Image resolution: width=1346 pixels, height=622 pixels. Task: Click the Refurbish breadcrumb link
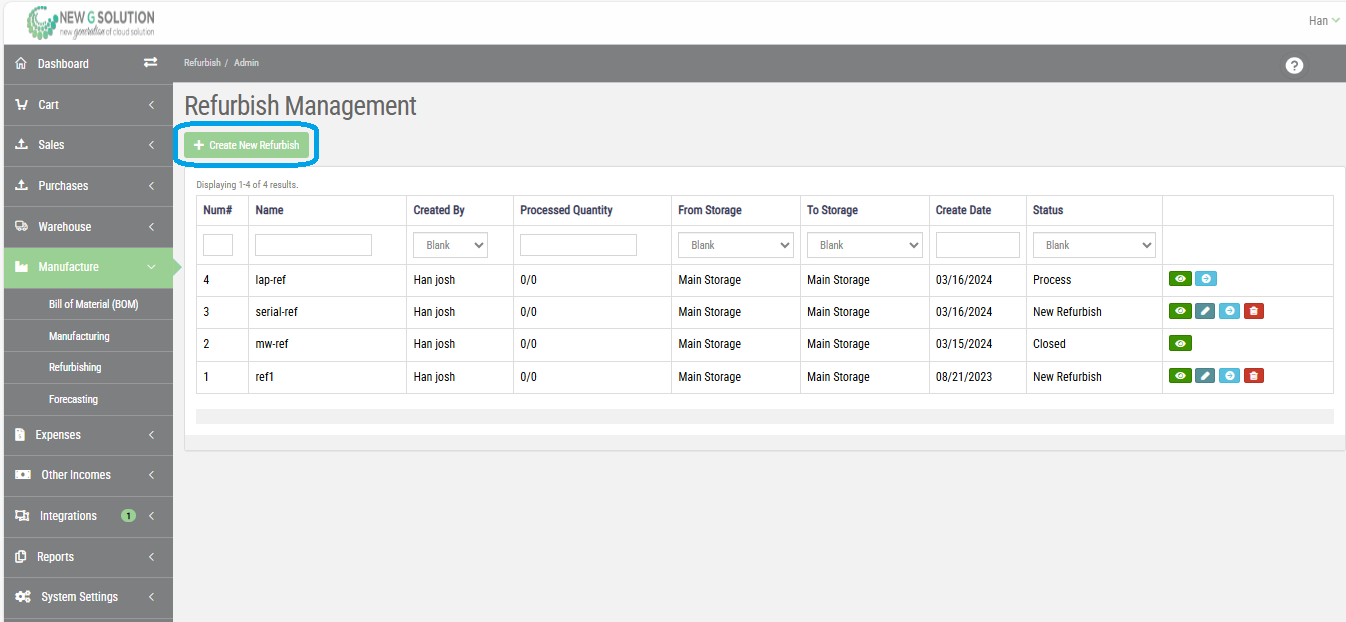coord(202,63)
